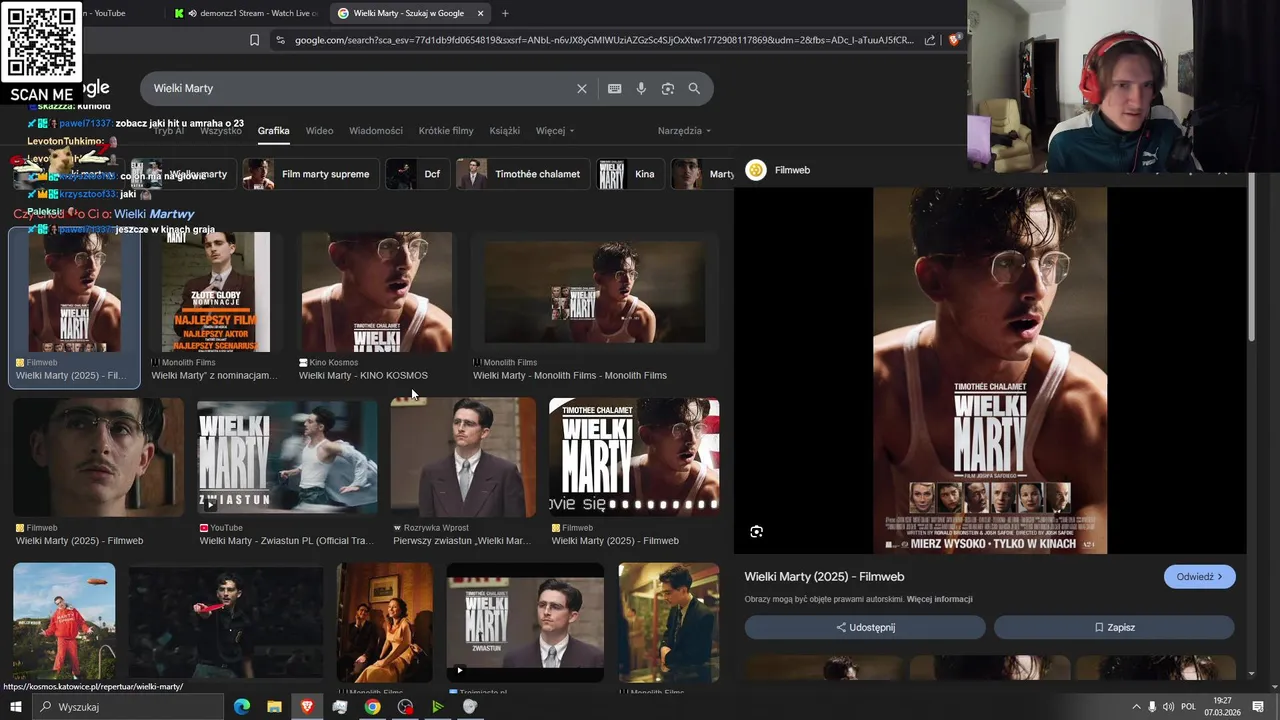Screen dimensions: 1280x720
Task: Open site settings icon left of URL
Action: 280,40
